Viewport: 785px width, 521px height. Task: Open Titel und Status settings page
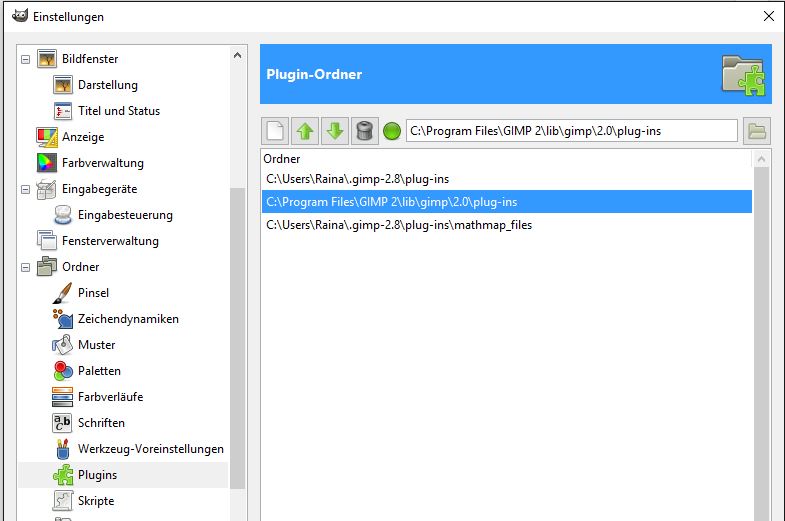pos(119,111)
